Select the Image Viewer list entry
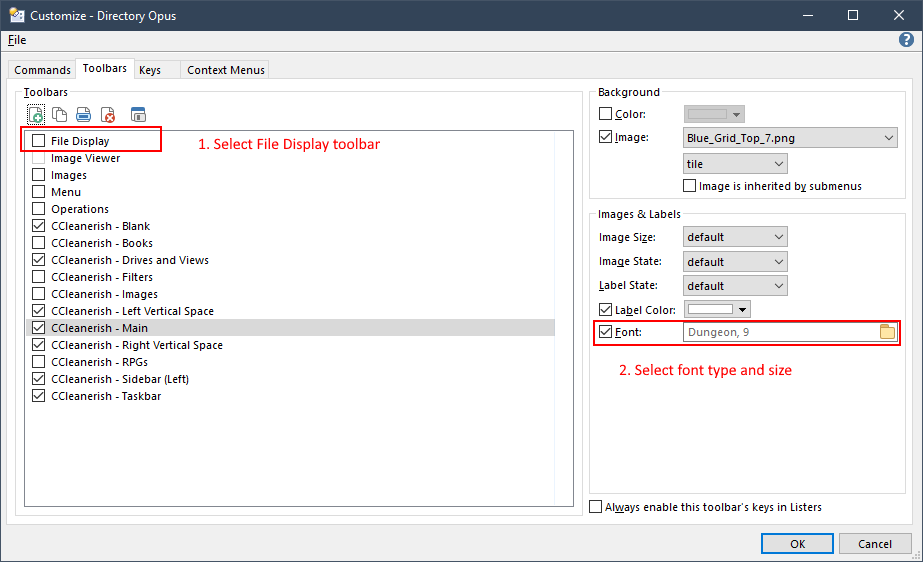This screenshot has width=923, height=562. [x=85, y=158]
